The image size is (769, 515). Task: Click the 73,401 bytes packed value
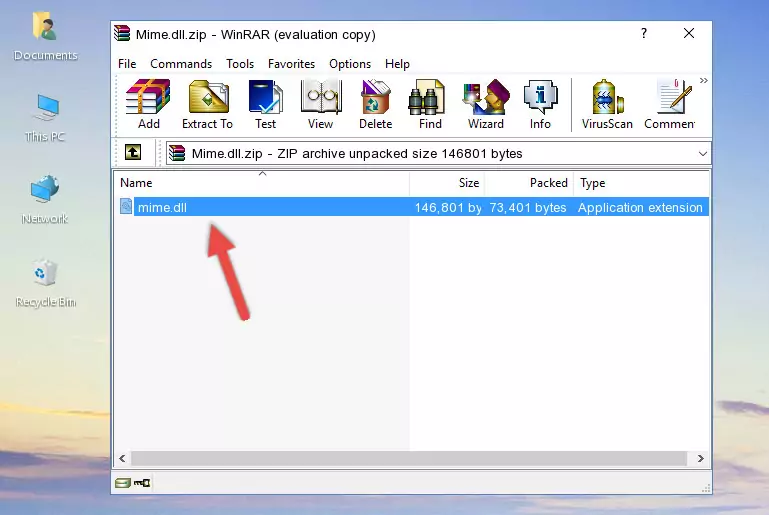click(x=528, y=207)
